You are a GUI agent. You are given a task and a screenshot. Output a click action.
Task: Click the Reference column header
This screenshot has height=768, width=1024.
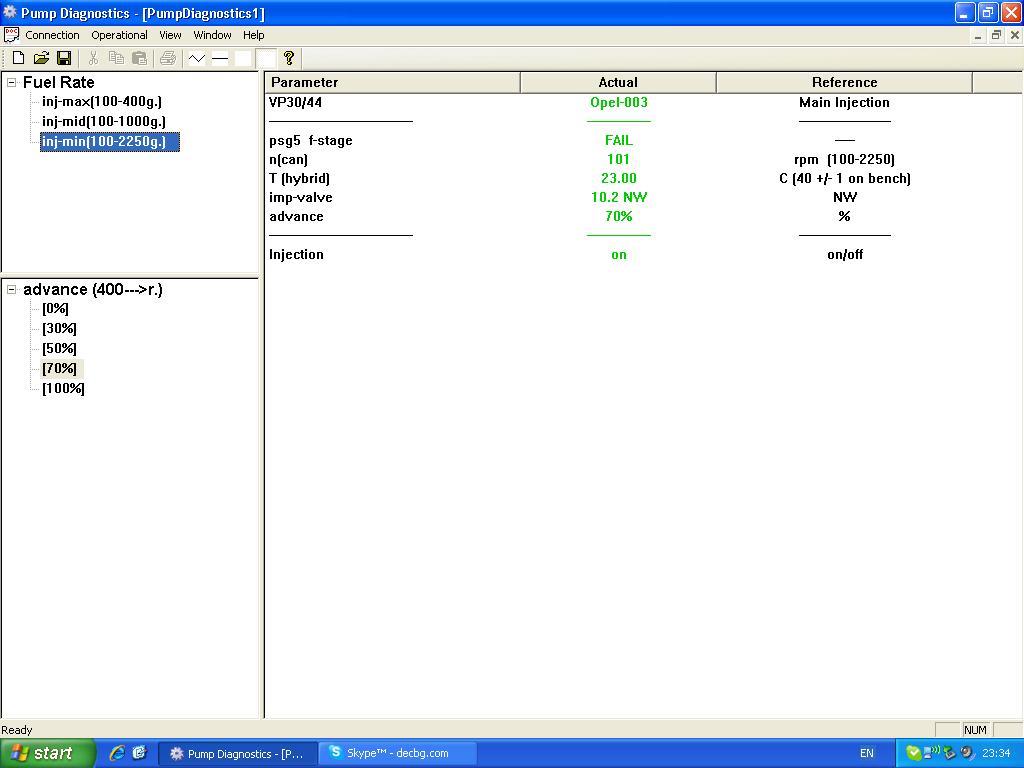click(x=844, y=82)
